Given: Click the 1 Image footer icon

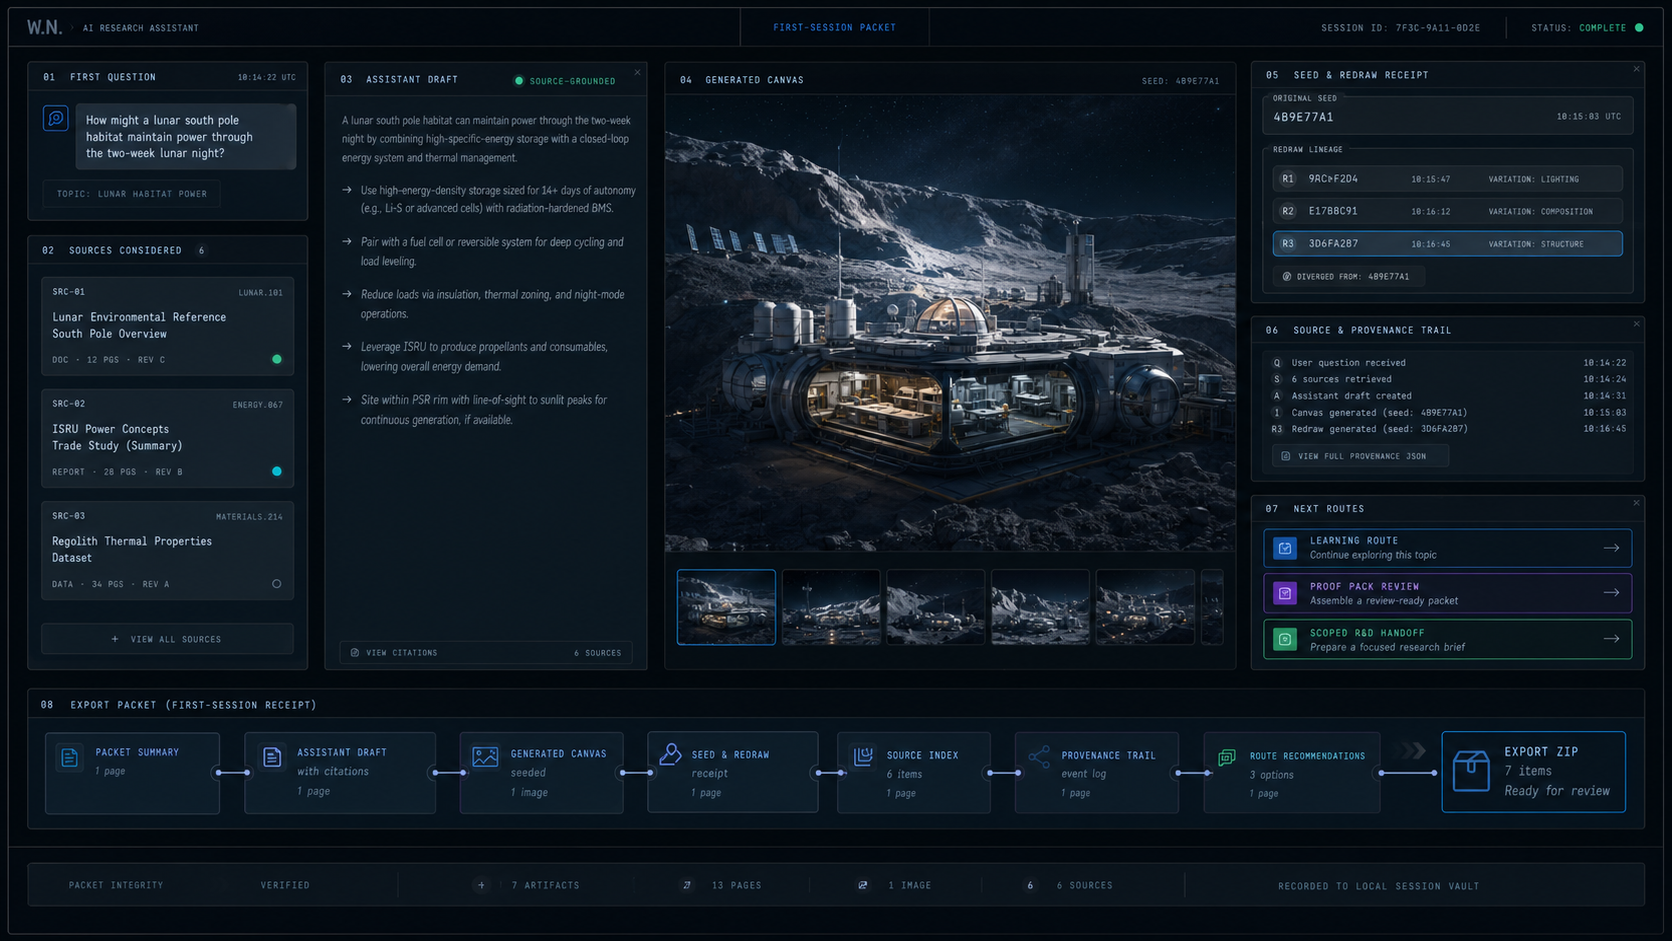Looking at the screenshot, I should pos(863,885).
